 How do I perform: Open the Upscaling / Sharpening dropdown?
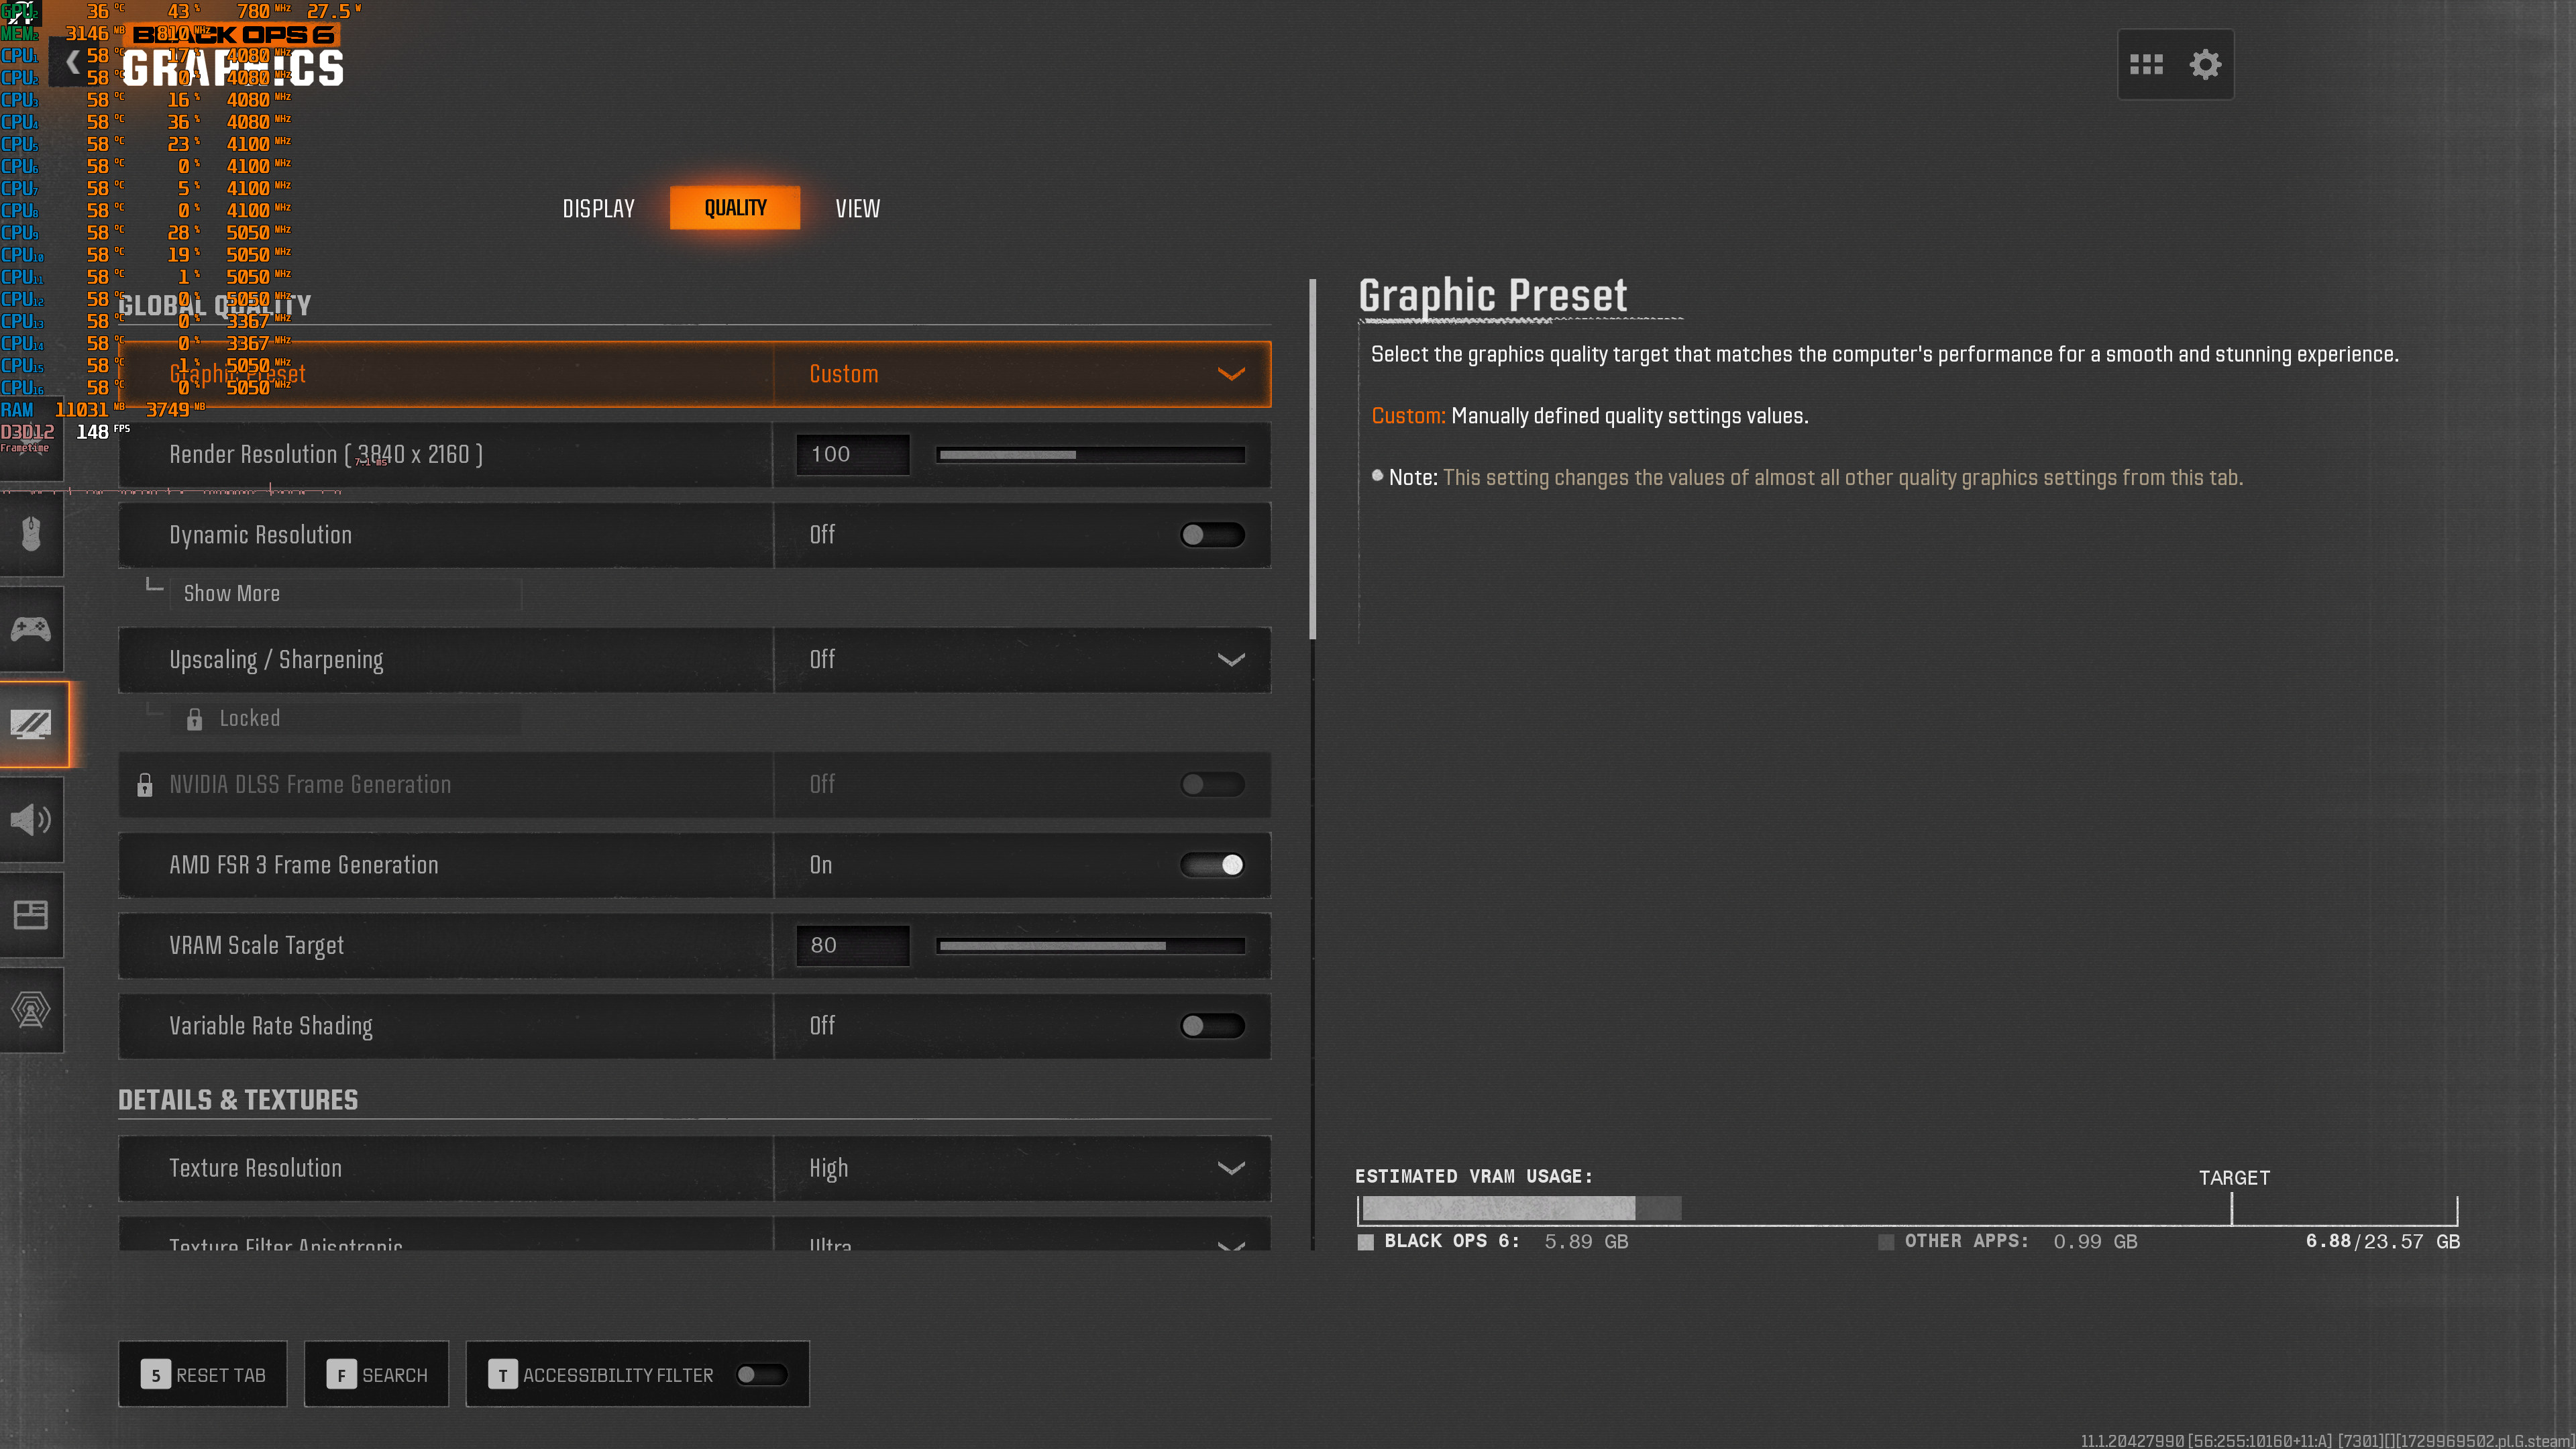click(1021, 660)
